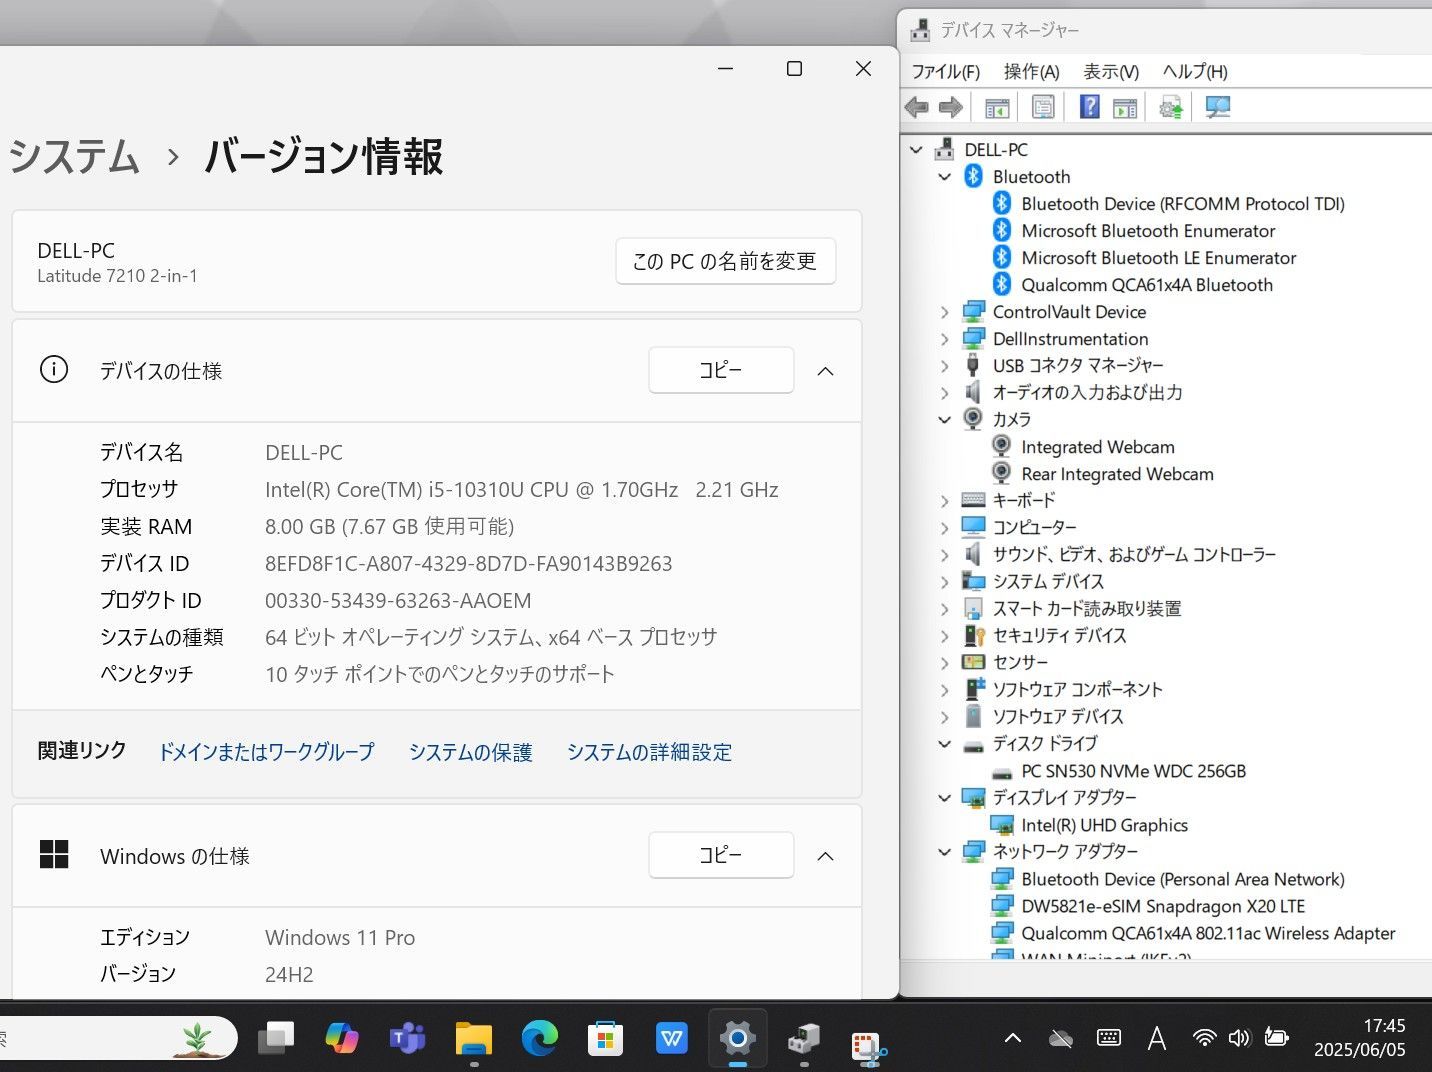Select Rear Integrated Webcam device
The image size is (1432, 1072).
click(x=1117, y=474)
